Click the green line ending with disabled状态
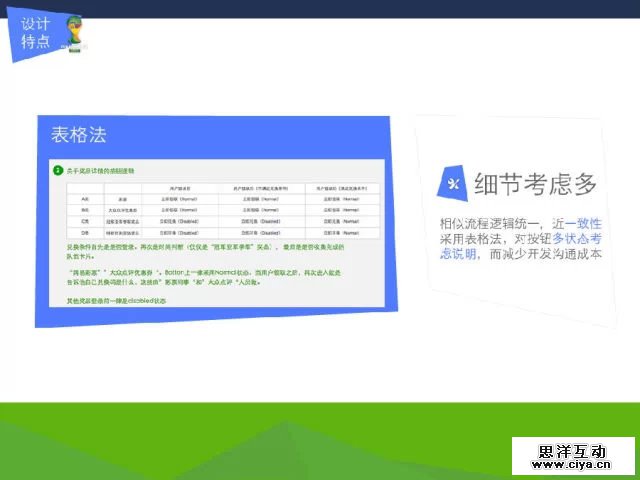Viewport: 640px width, 480px height. [116, 301]
